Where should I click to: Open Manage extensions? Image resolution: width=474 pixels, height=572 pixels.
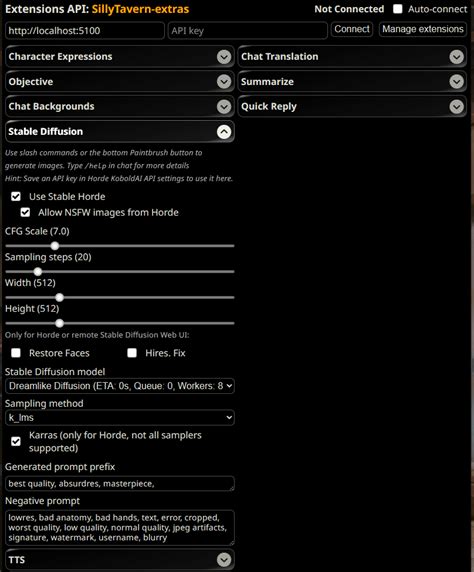click(423, 29)
